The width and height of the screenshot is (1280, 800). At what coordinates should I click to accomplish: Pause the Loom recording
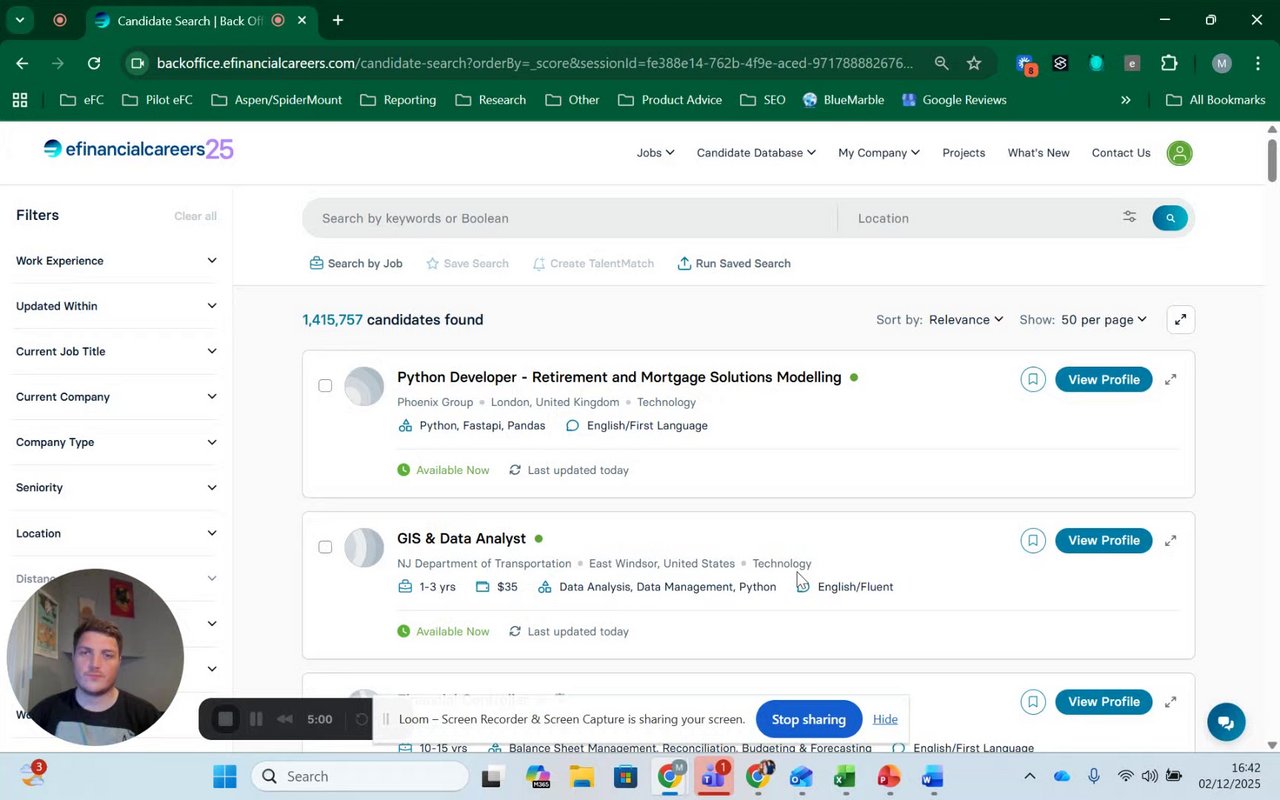256,719
